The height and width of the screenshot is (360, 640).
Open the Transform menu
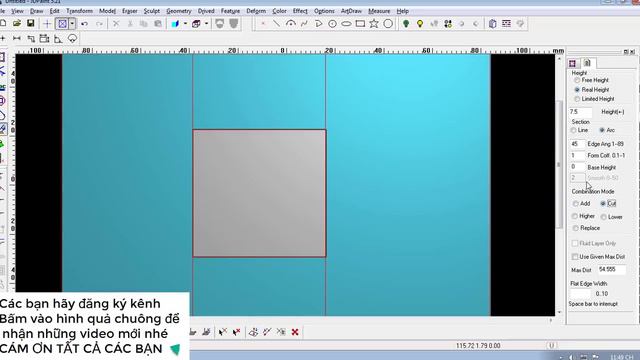(79, 11)
